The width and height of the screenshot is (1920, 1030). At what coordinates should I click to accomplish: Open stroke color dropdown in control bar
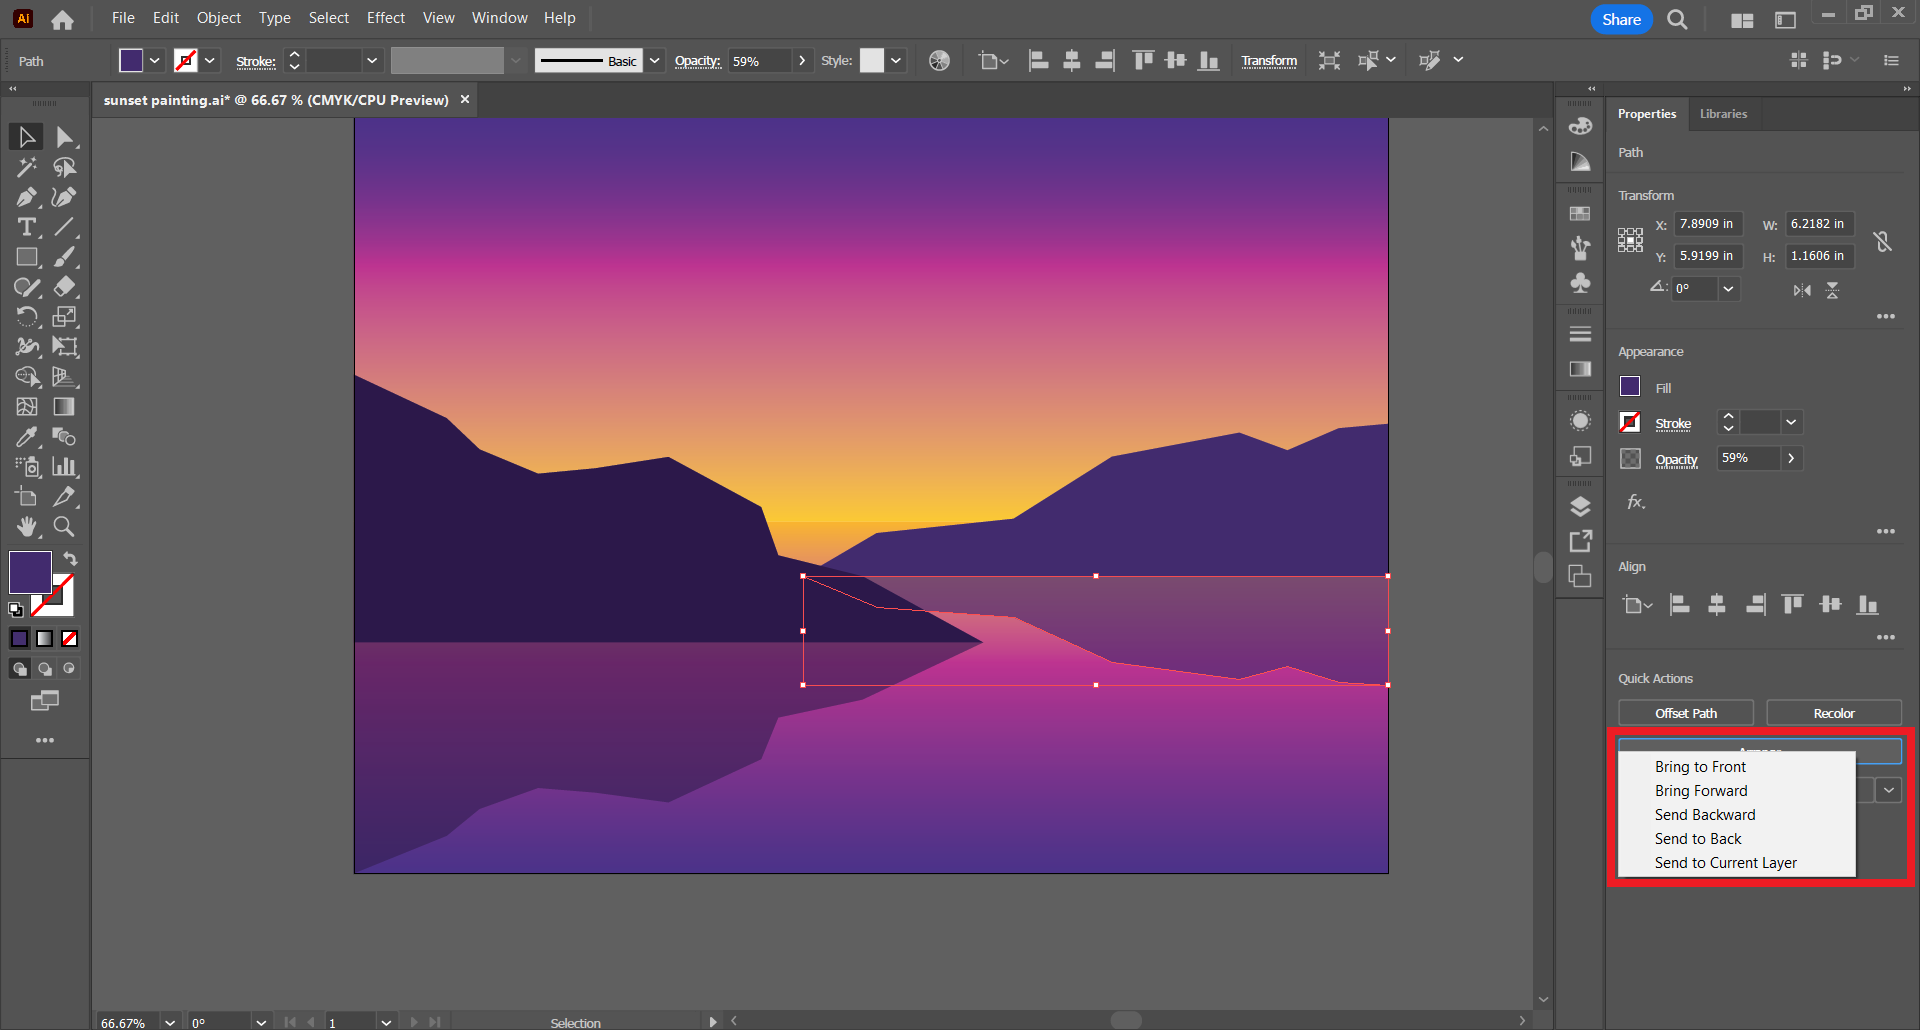point(210,61)
